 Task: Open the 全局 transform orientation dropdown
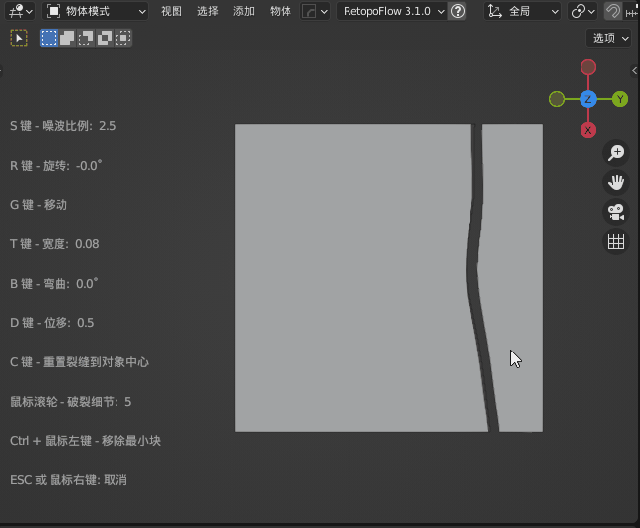pos(522,11)
